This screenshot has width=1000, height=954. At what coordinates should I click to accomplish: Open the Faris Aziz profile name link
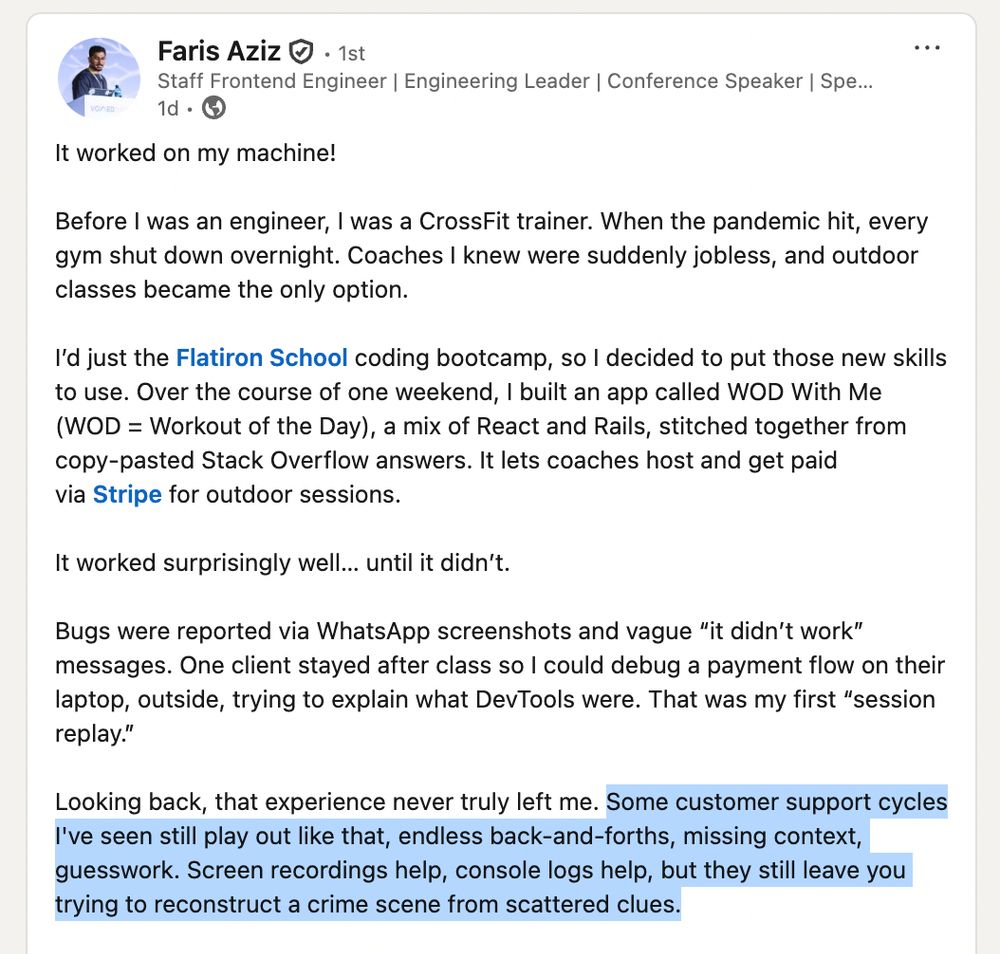[x=219, y=51]
